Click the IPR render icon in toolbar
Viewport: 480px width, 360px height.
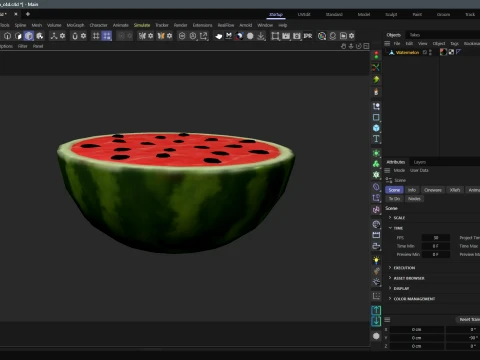click(x=308, y=36)
